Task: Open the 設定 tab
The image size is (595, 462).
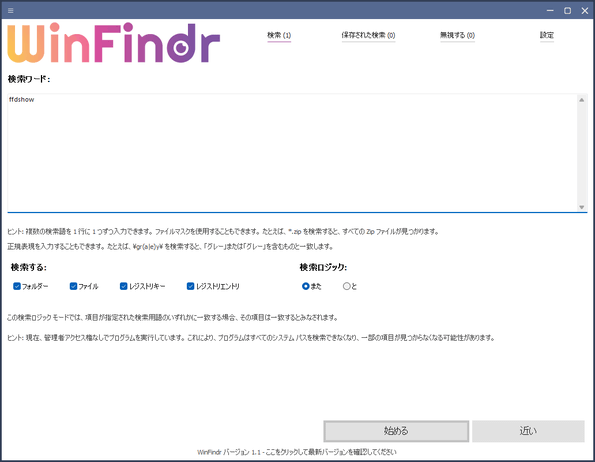Action: pyautogui.click(x=547, y=35)
